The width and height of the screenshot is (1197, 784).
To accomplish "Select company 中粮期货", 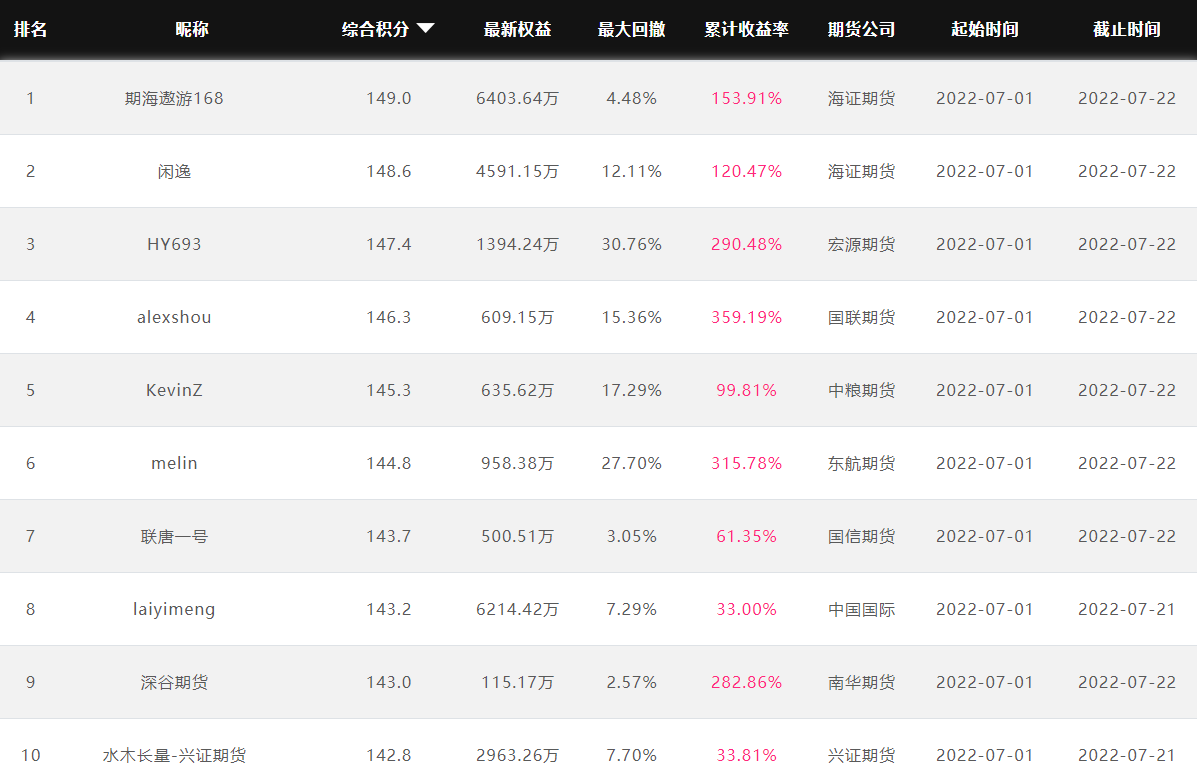I will (862, 390).
